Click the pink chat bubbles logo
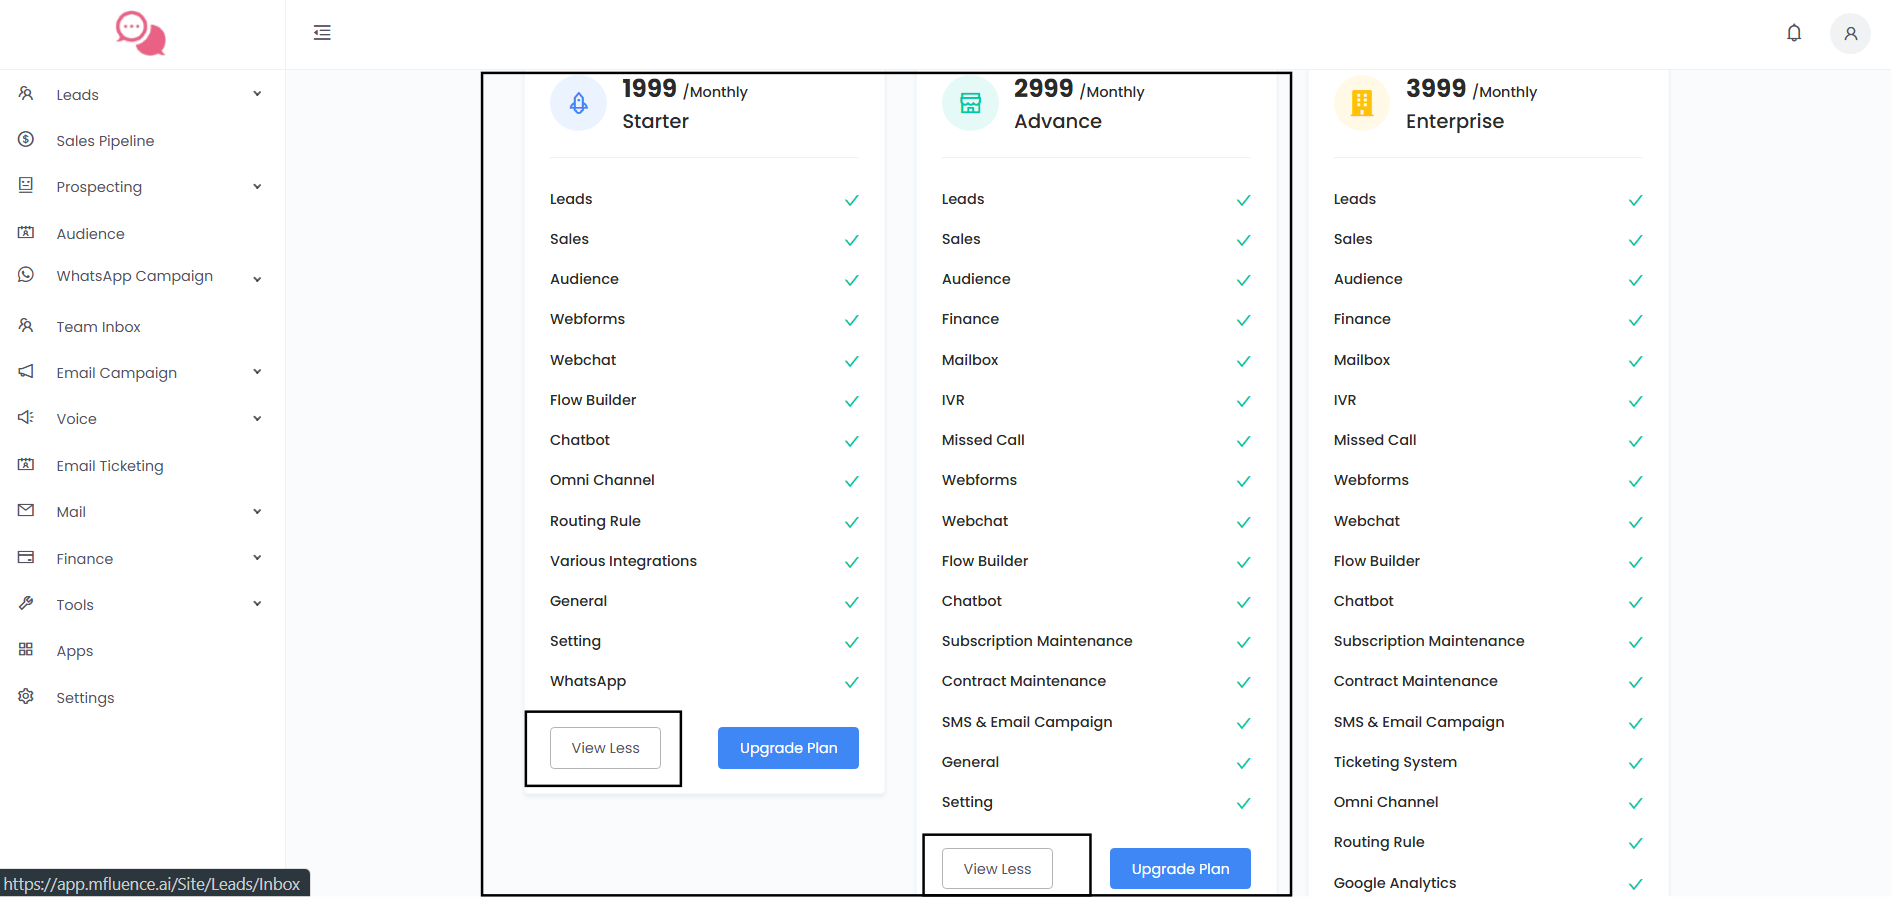The image size is (1891, 897). coord(140,34)
